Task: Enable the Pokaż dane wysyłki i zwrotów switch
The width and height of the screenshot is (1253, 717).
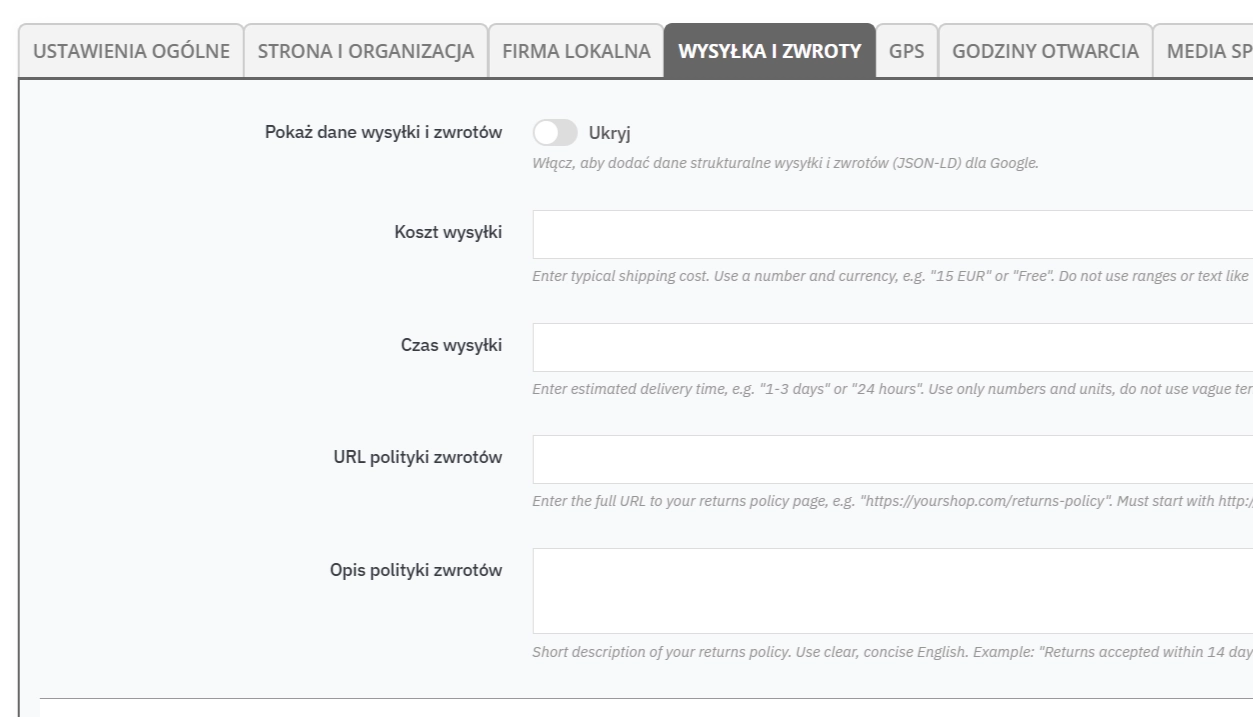Action: (555, 133)
